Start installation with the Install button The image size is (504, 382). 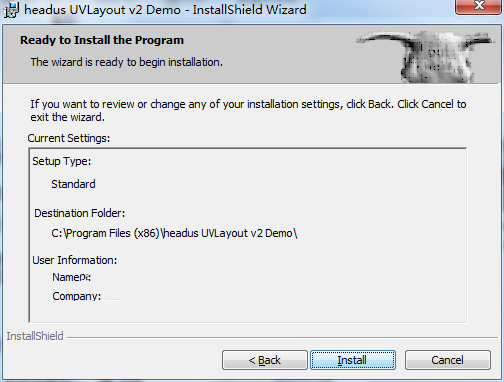[x=353, y=360]
